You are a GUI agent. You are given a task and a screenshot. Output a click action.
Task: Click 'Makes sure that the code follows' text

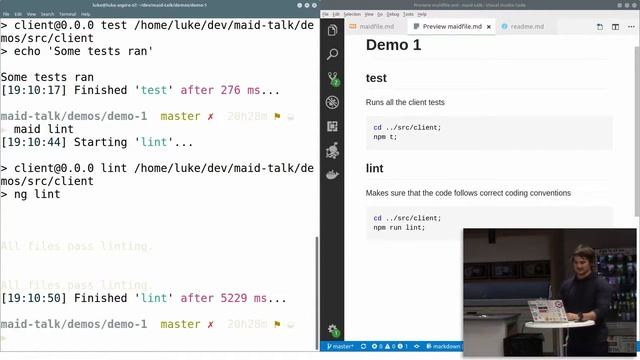pyautogui.click(x=468, y=193)
